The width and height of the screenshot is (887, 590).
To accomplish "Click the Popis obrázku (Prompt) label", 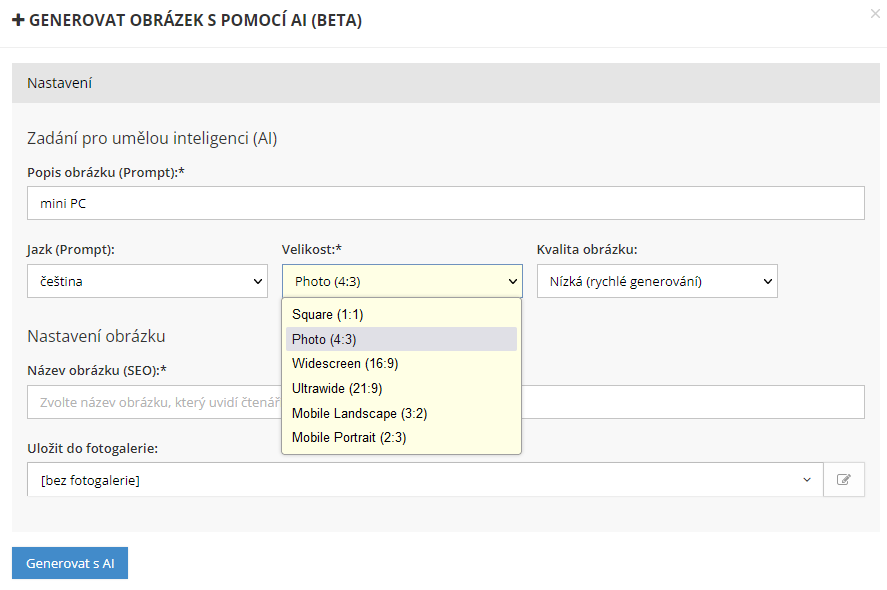I will pos(106,172).
